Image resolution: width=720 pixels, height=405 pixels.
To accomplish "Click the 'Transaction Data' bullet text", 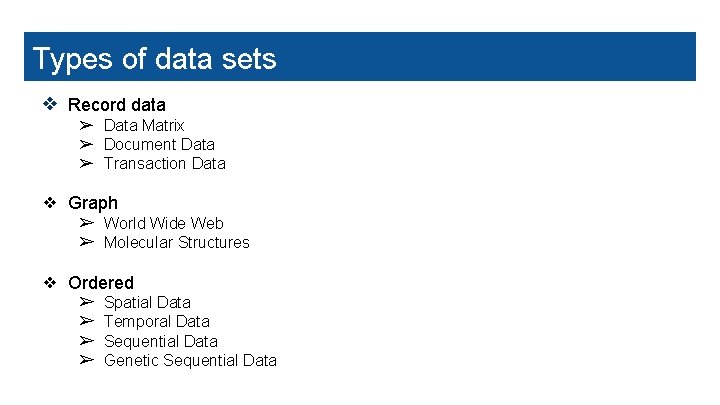I will (165, 163).
